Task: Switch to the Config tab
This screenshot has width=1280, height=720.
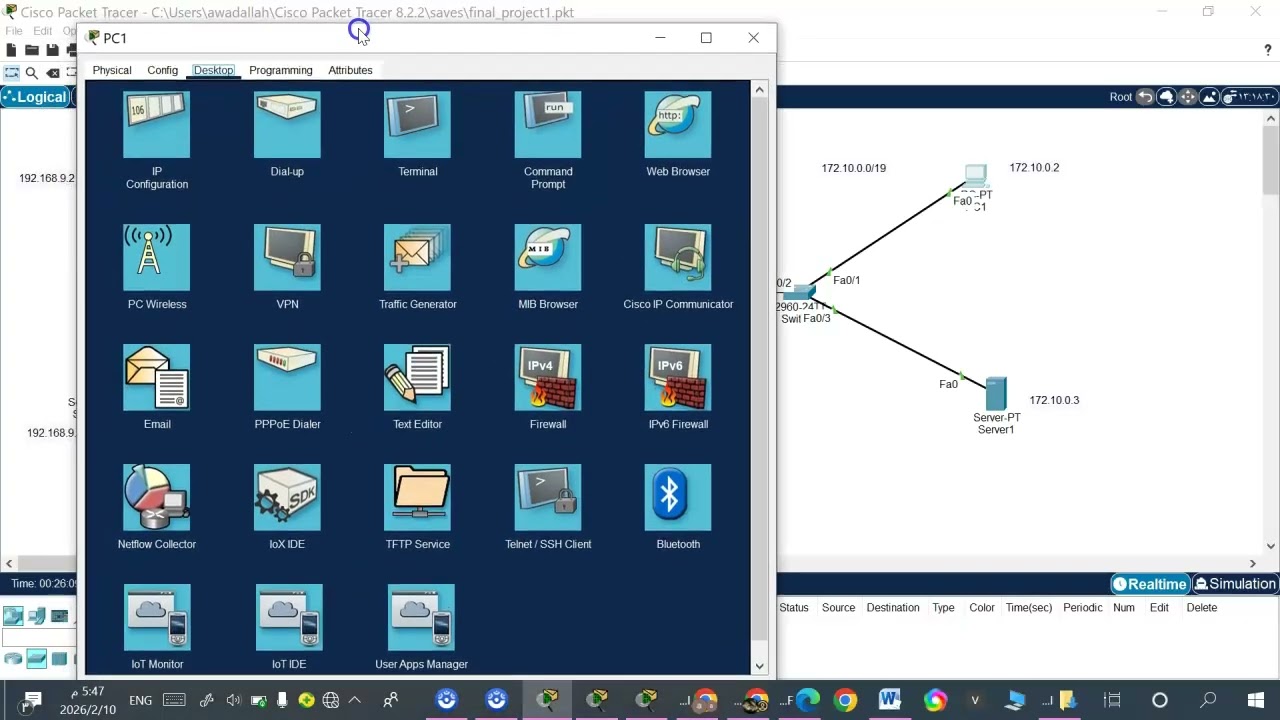Action: [162, 70]
